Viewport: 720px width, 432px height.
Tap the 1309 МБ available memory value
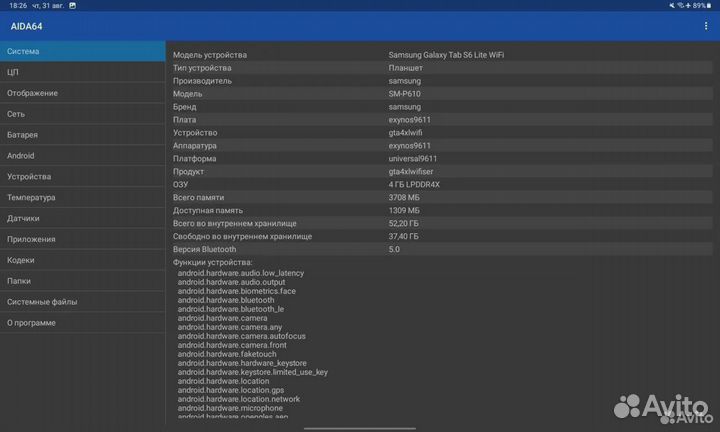(404, 210)
